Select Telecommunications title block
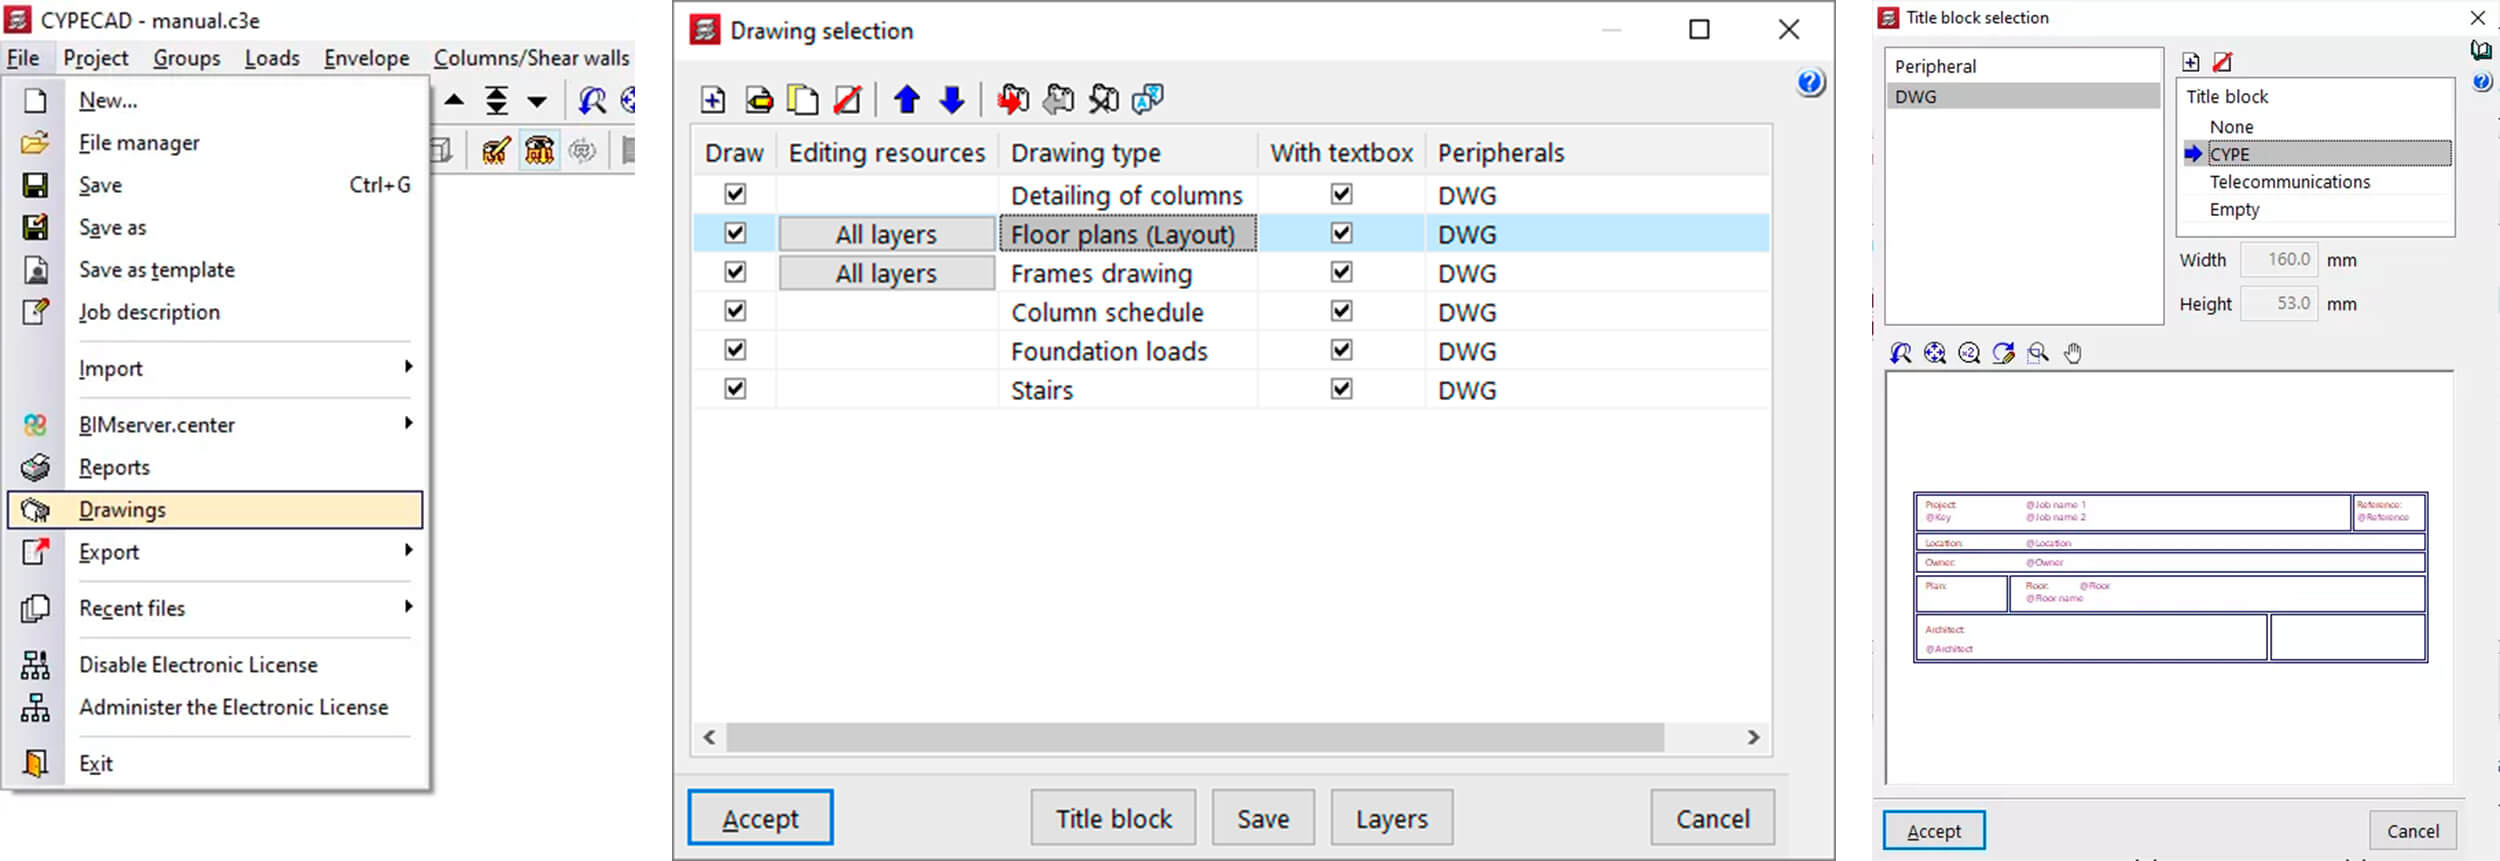This screenshot has width=2500, height=861. pos(2289,182)
